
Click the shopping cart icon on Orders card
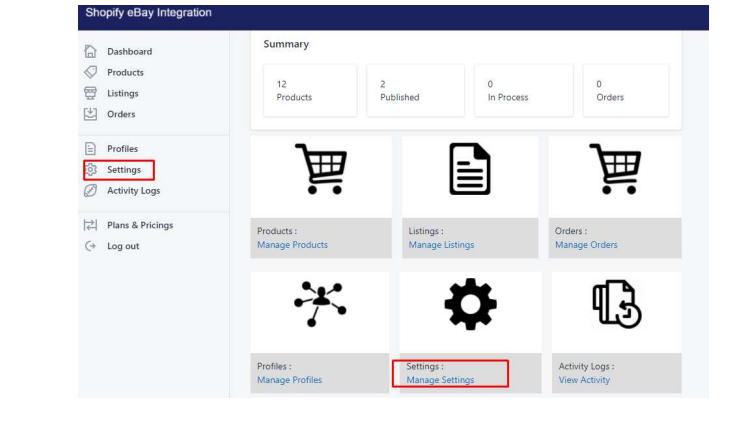pos(615,169)
